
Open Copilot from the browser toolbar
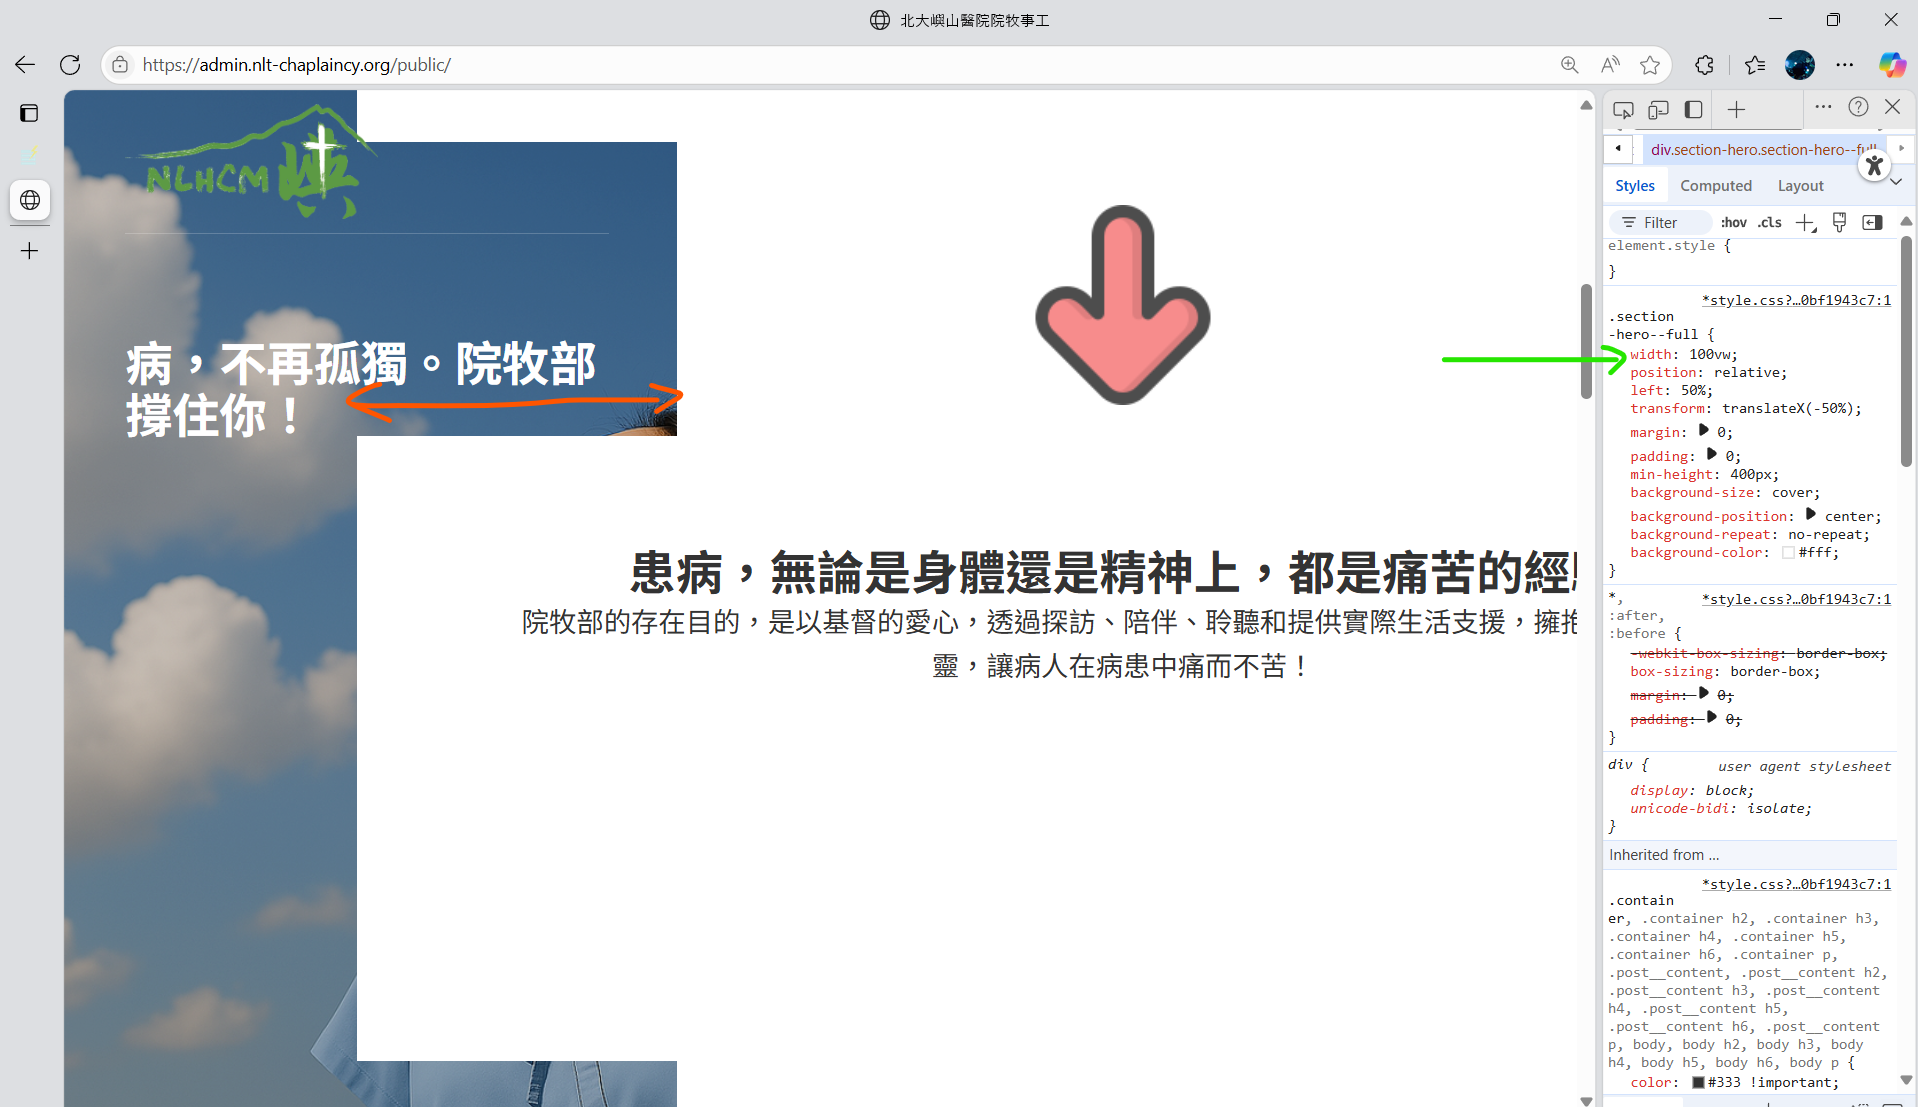click(1891, 65)
